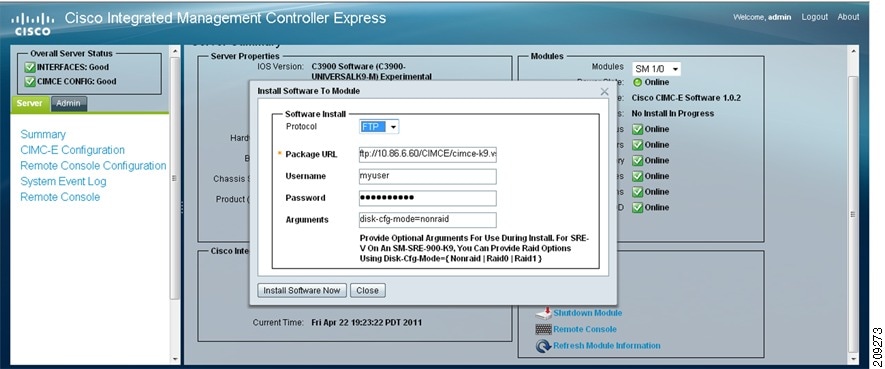Switch to the Server tab
885x369 pixels.
tap(29, 104)
